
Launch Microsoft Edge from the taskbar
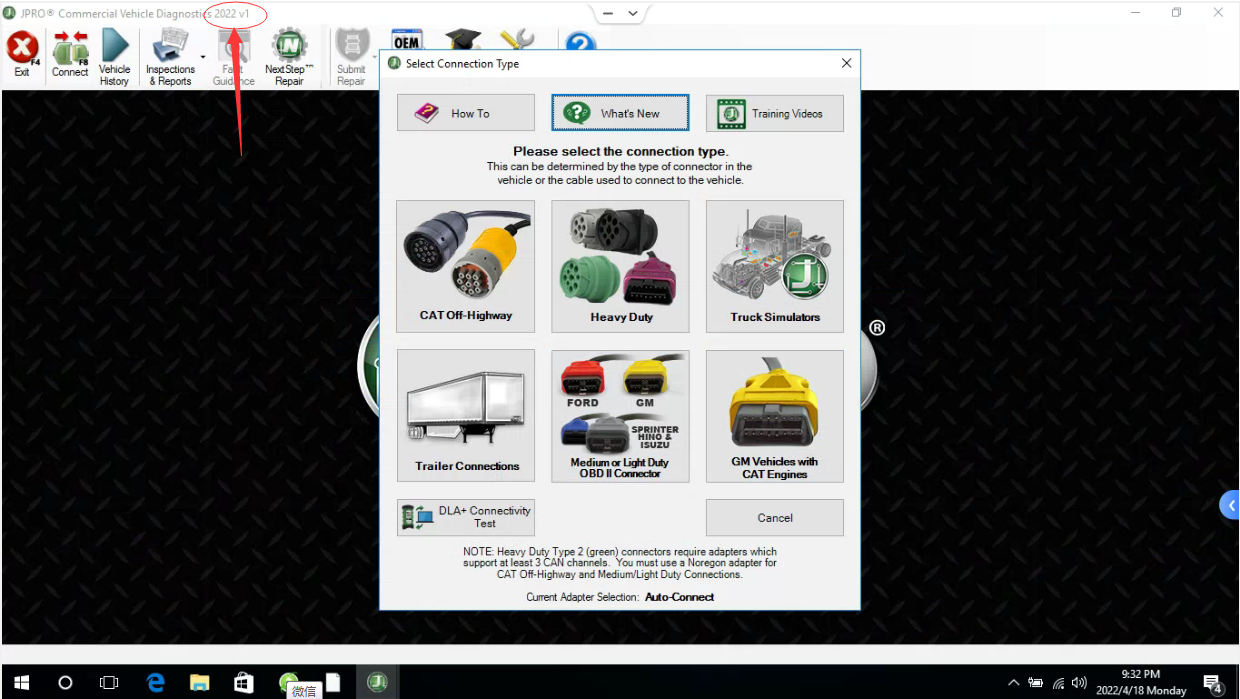[x=155, y=683]
